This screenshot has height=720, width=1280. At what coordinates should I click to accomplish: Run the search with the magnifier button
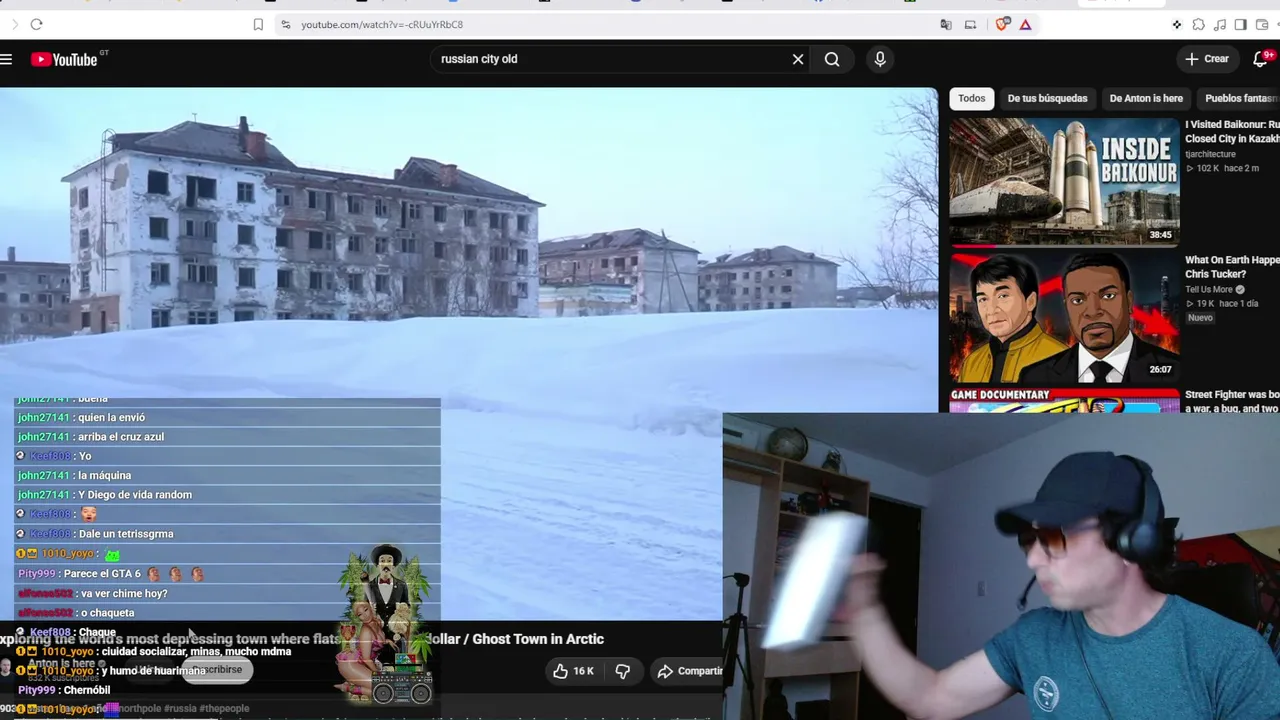[832, 59]
